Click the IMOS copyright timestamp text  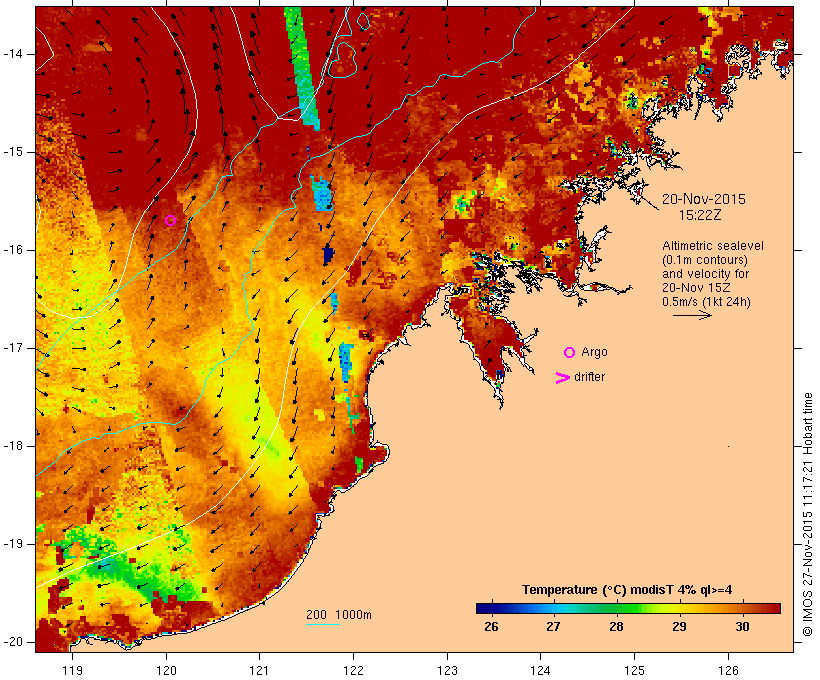coord(808,515)
